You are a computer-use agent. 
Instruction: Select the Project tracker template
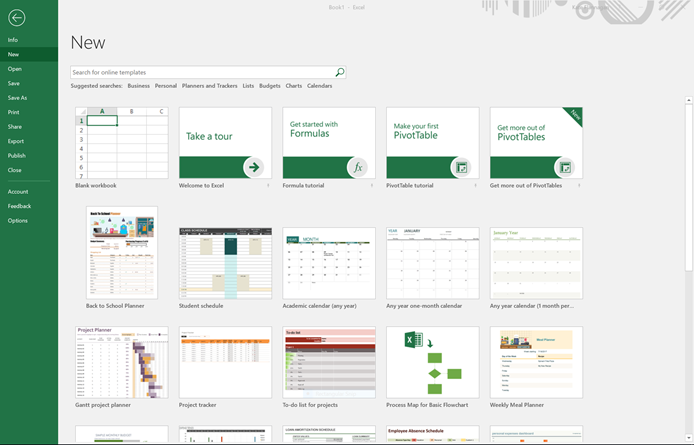(225, 363)
